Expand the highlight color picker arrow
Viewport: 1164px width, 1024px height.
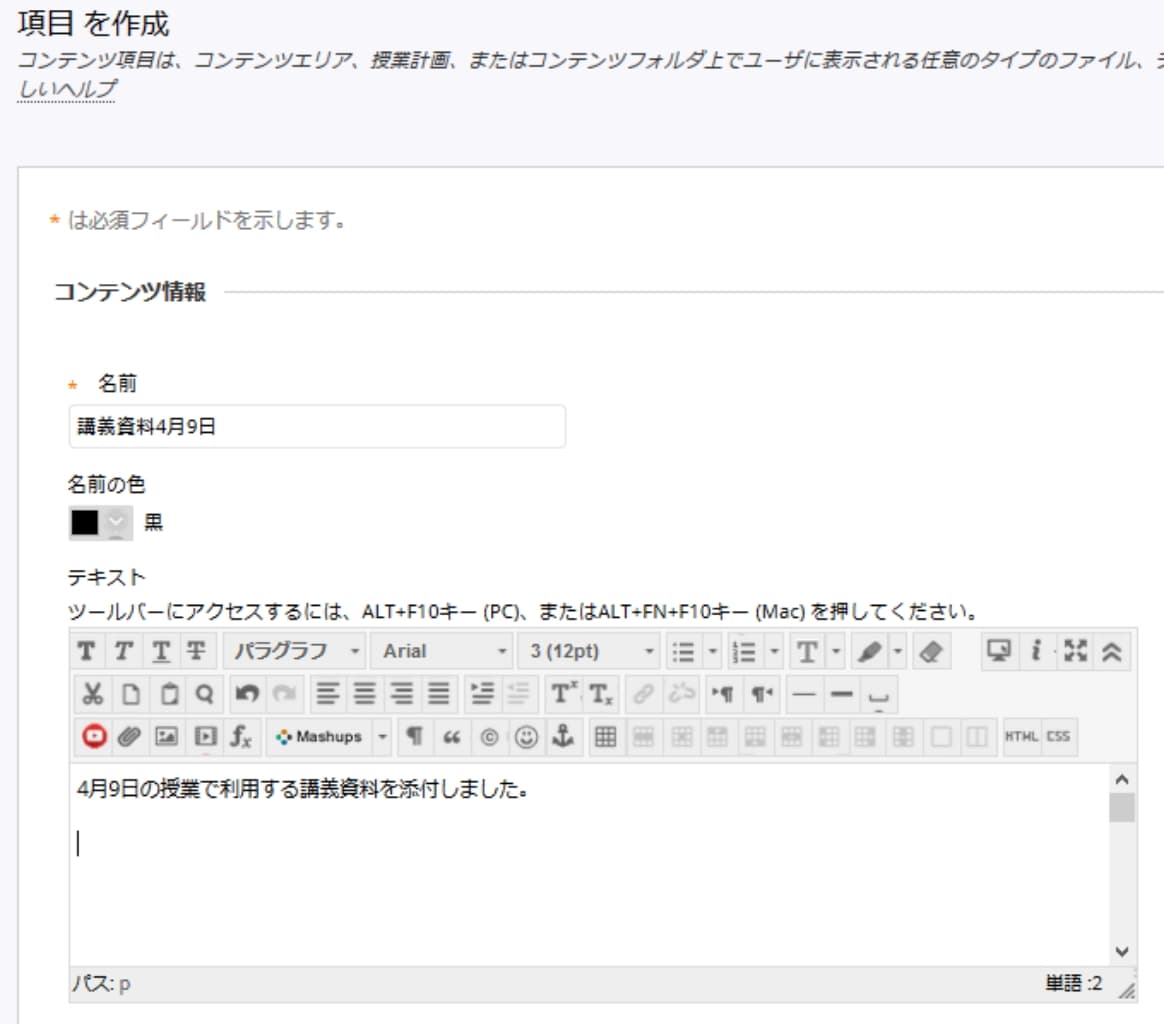(x=898, y=652)
